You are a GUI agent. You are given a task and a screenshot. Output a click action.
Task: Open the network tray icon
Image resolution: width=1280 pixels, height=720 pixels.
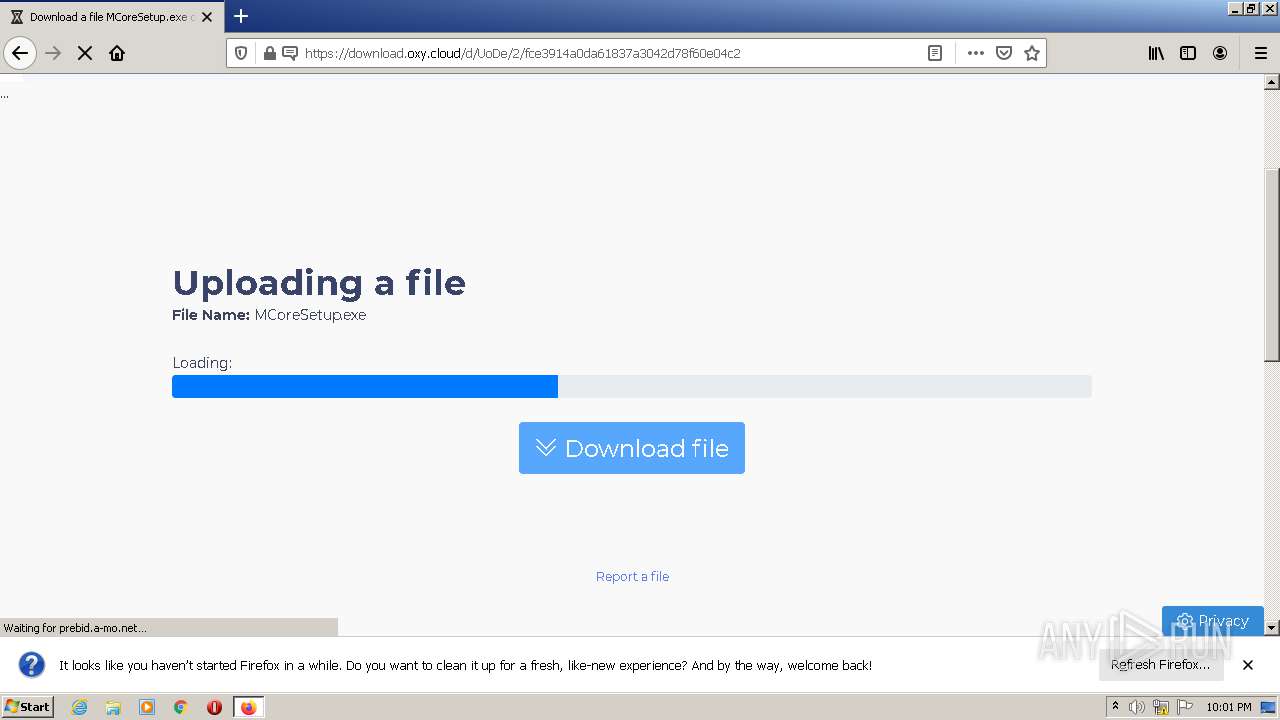[x=1161, y=707]
